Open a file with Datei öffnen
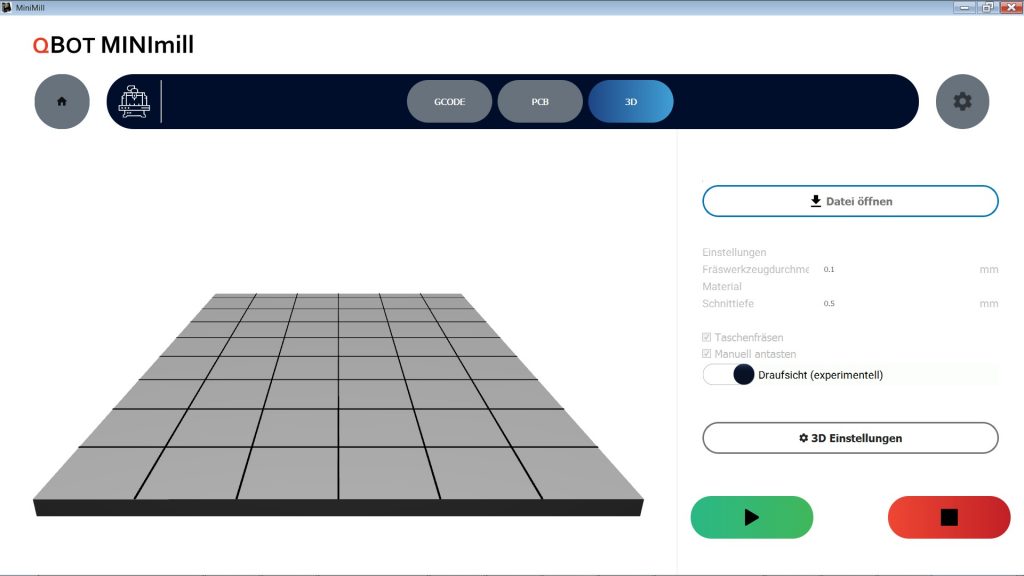Image resolution: width=1024 pixels, height=576 pixels. [850, 201]
